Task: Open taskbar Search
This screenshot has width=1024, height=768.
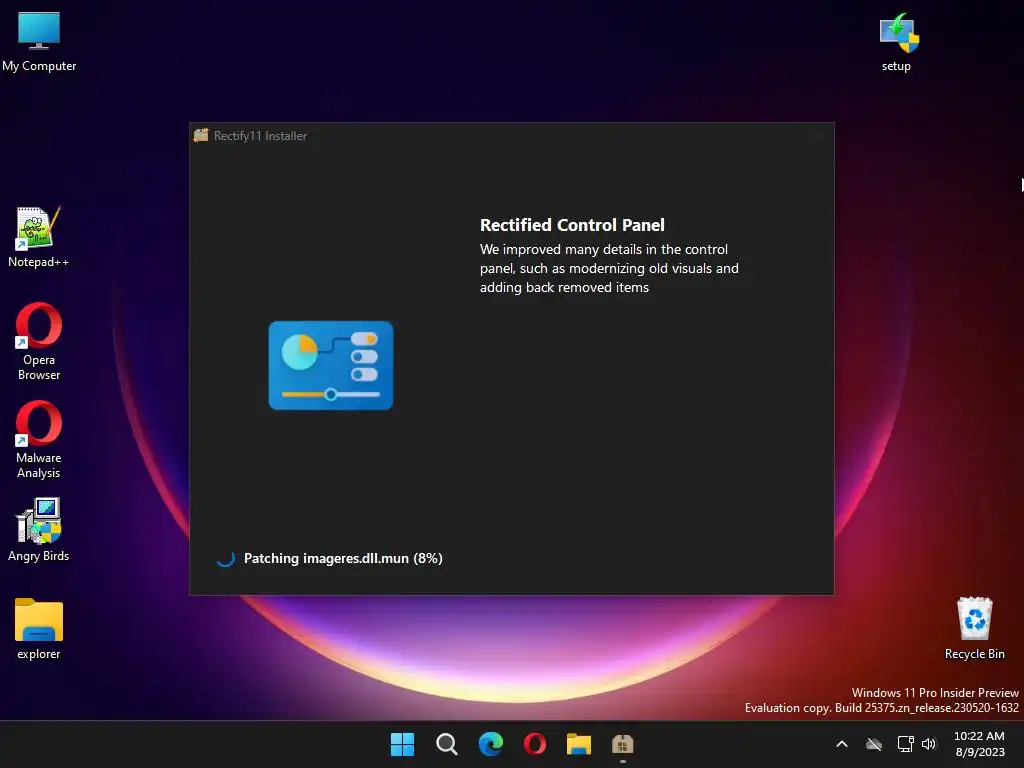Action: pos(447,744)
